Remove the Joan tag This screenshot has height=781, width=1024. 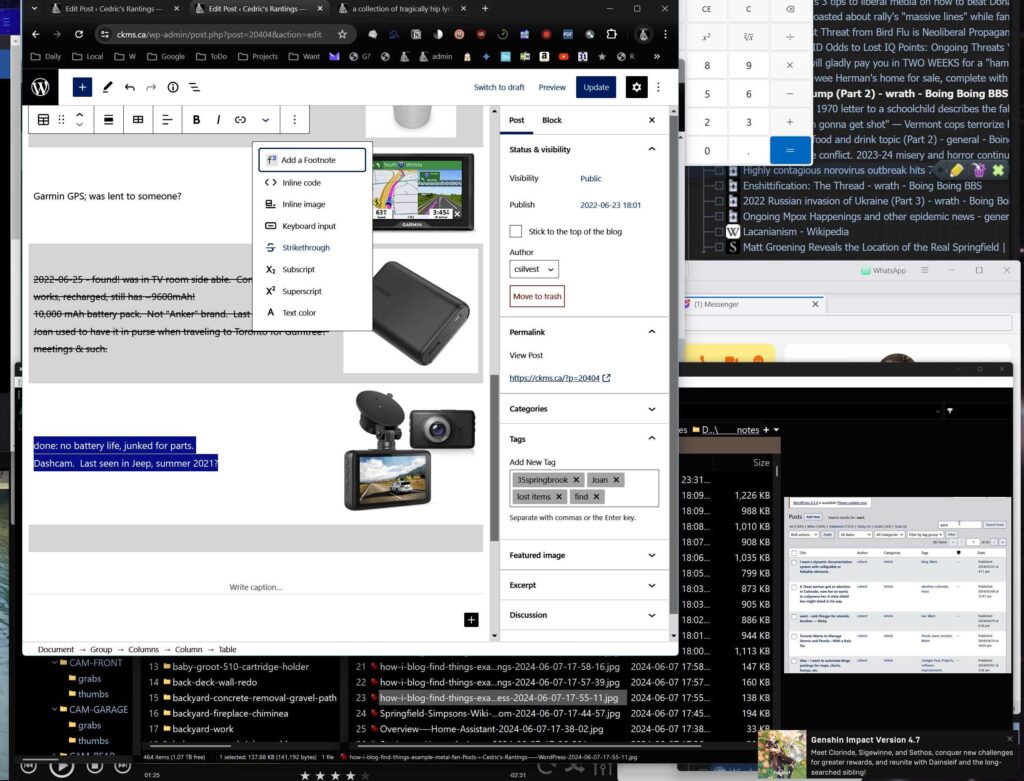tap(616, 480)
